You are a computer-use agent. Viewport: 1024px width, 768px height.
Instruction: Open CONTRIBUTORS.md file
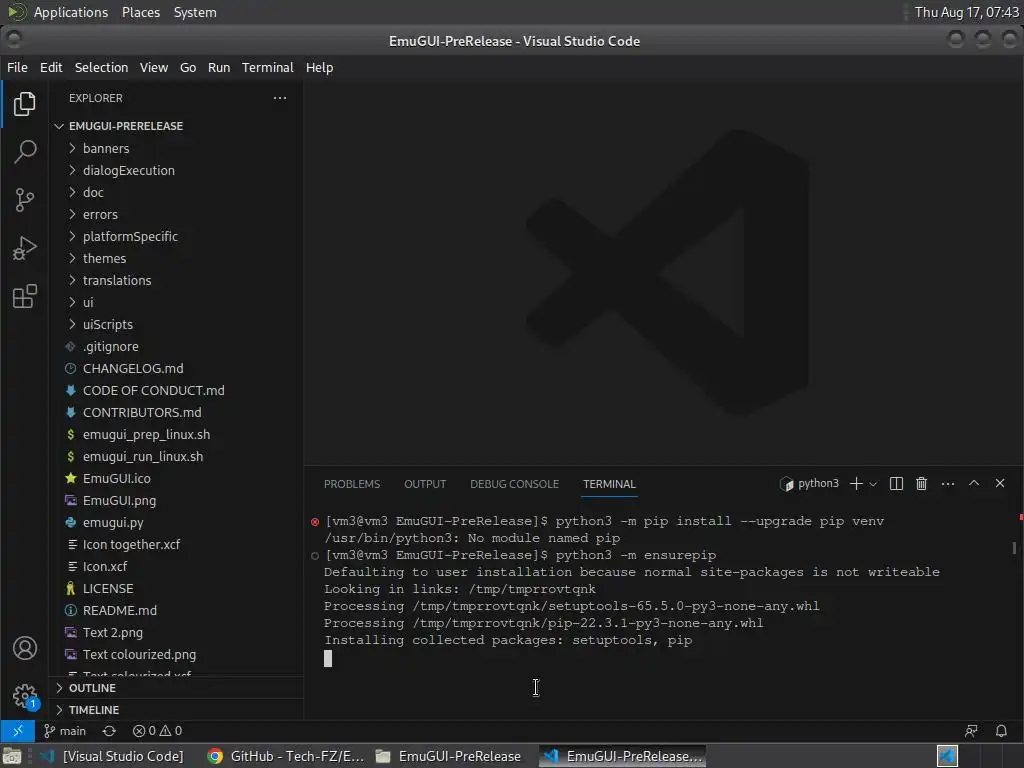142,413
